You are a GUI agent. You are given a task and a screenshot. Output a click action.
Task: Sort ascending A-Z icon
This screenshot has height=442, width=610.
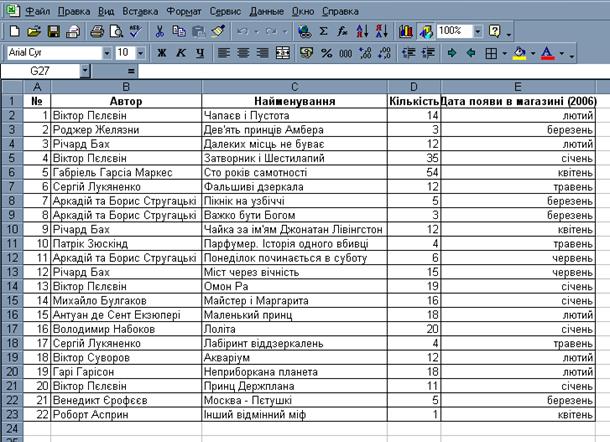tap(362, 31)
